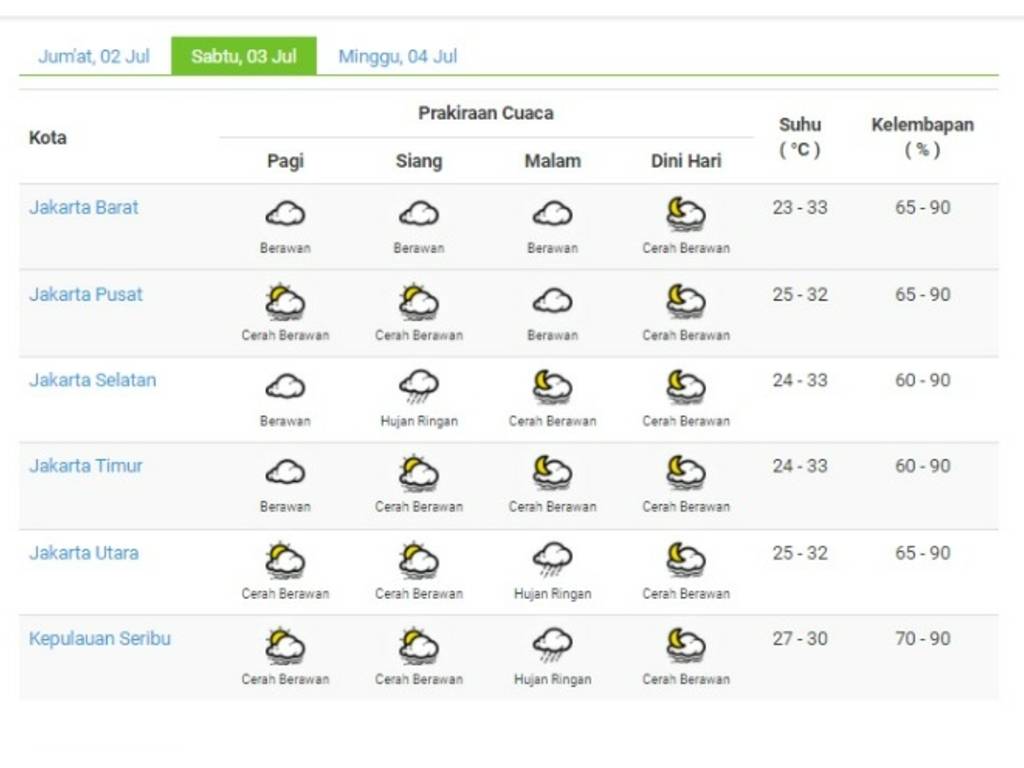Viewport: 1024px width, 768px height.
Task: Click Berawan label under Jakarta Barat Malam
Action: coord(552,248)
